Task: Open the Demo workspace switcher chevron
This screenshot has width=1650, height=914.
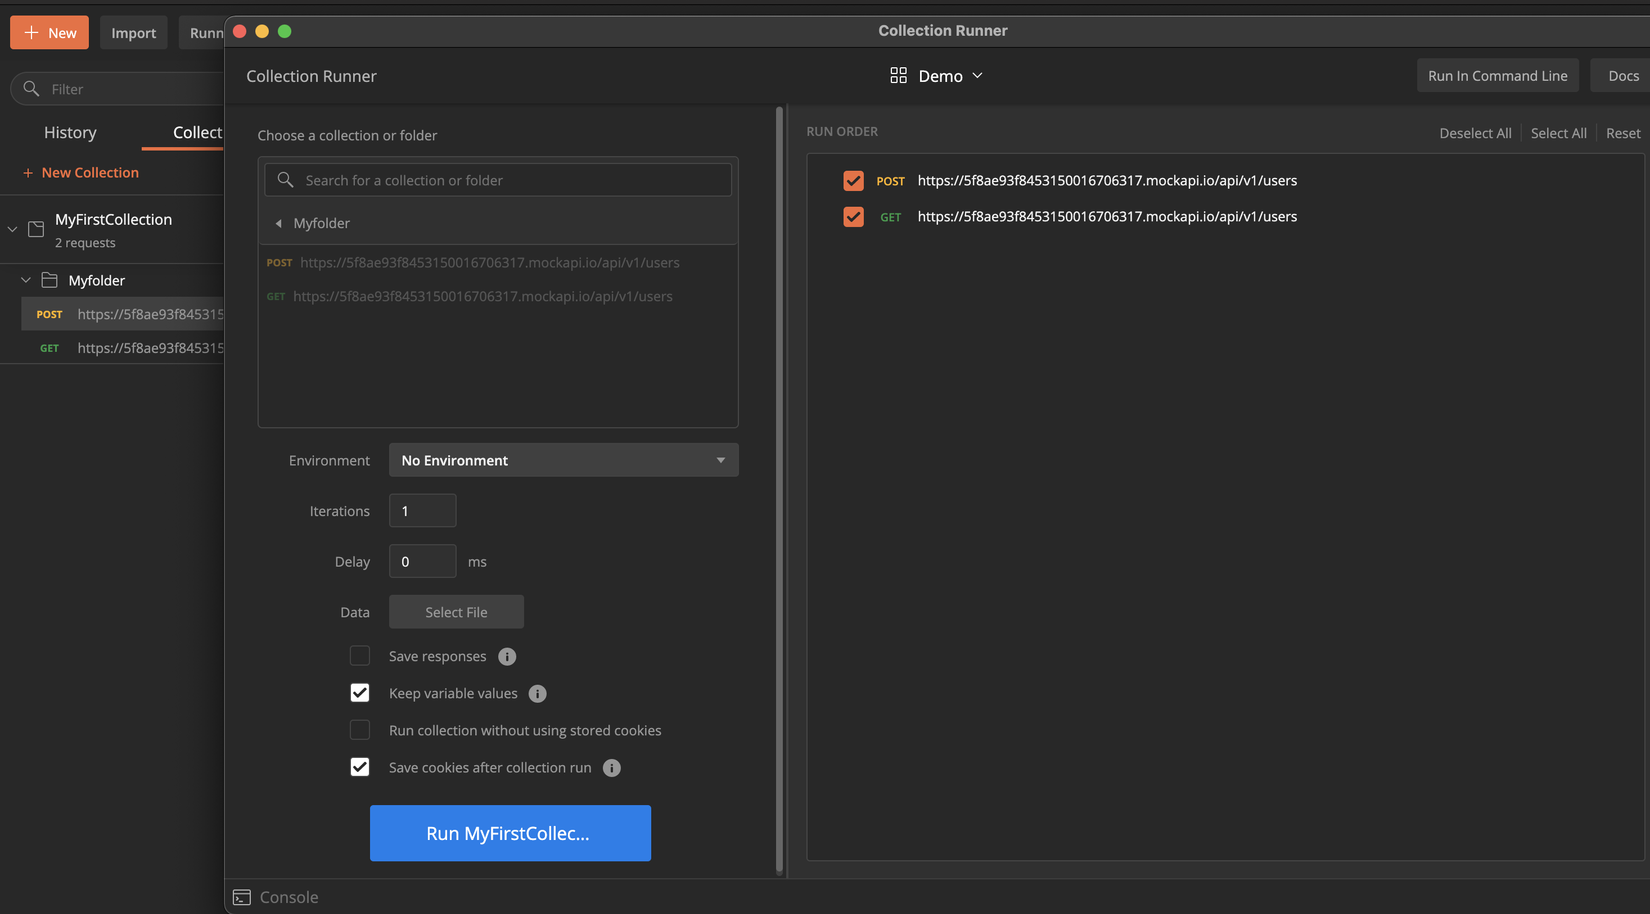Action: coord(978,76)
